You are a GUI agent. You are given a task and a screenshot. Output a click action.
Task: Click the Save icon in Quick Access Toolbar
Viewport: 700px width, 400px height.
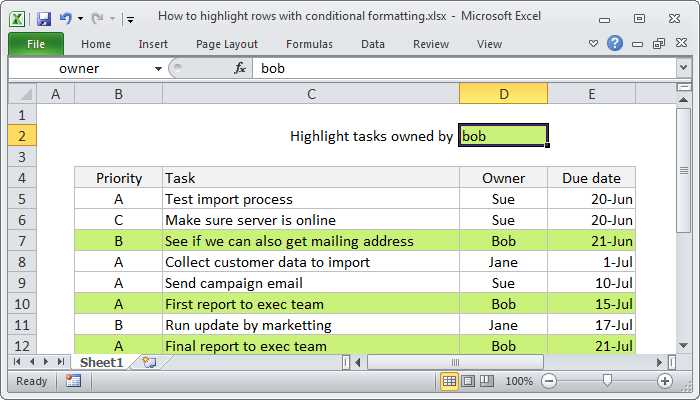click(44, 18)
